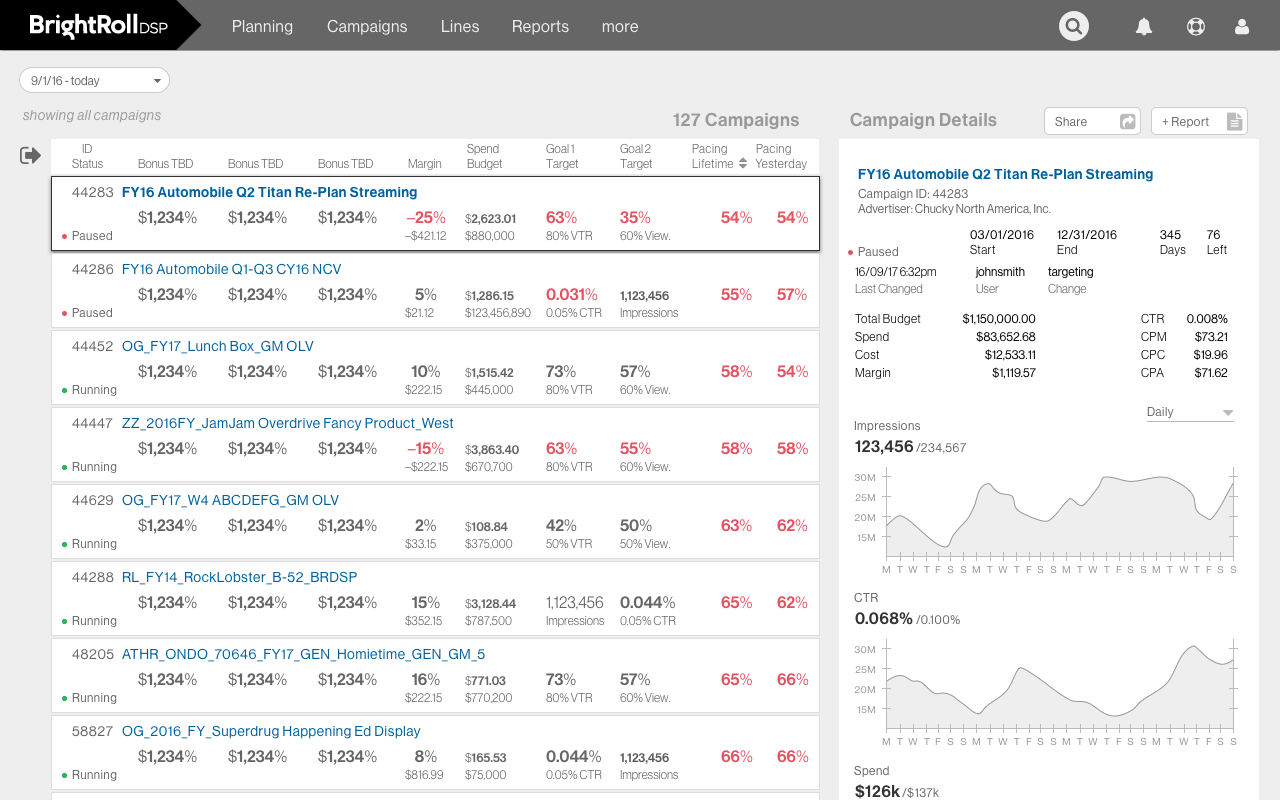Switch to the Planning section

click(262, 26)
